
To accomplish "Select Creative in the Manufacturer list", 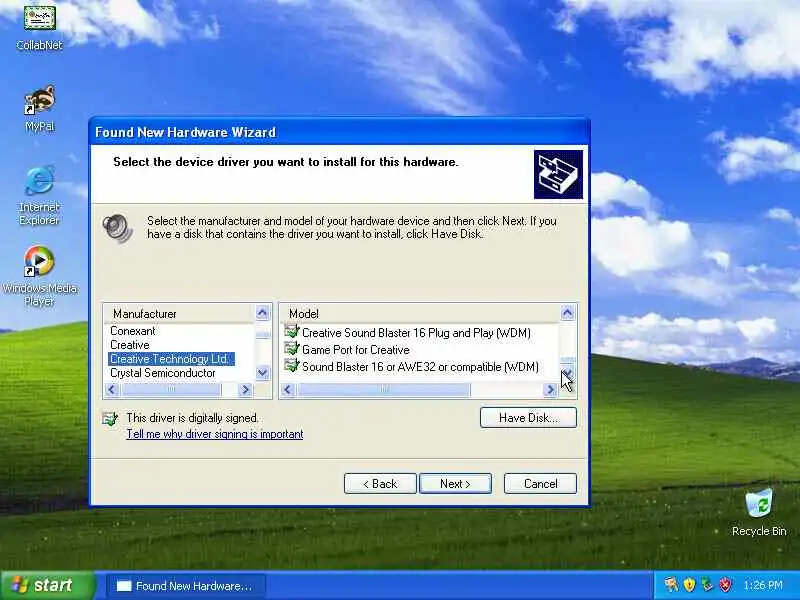I will pos(130,345).
